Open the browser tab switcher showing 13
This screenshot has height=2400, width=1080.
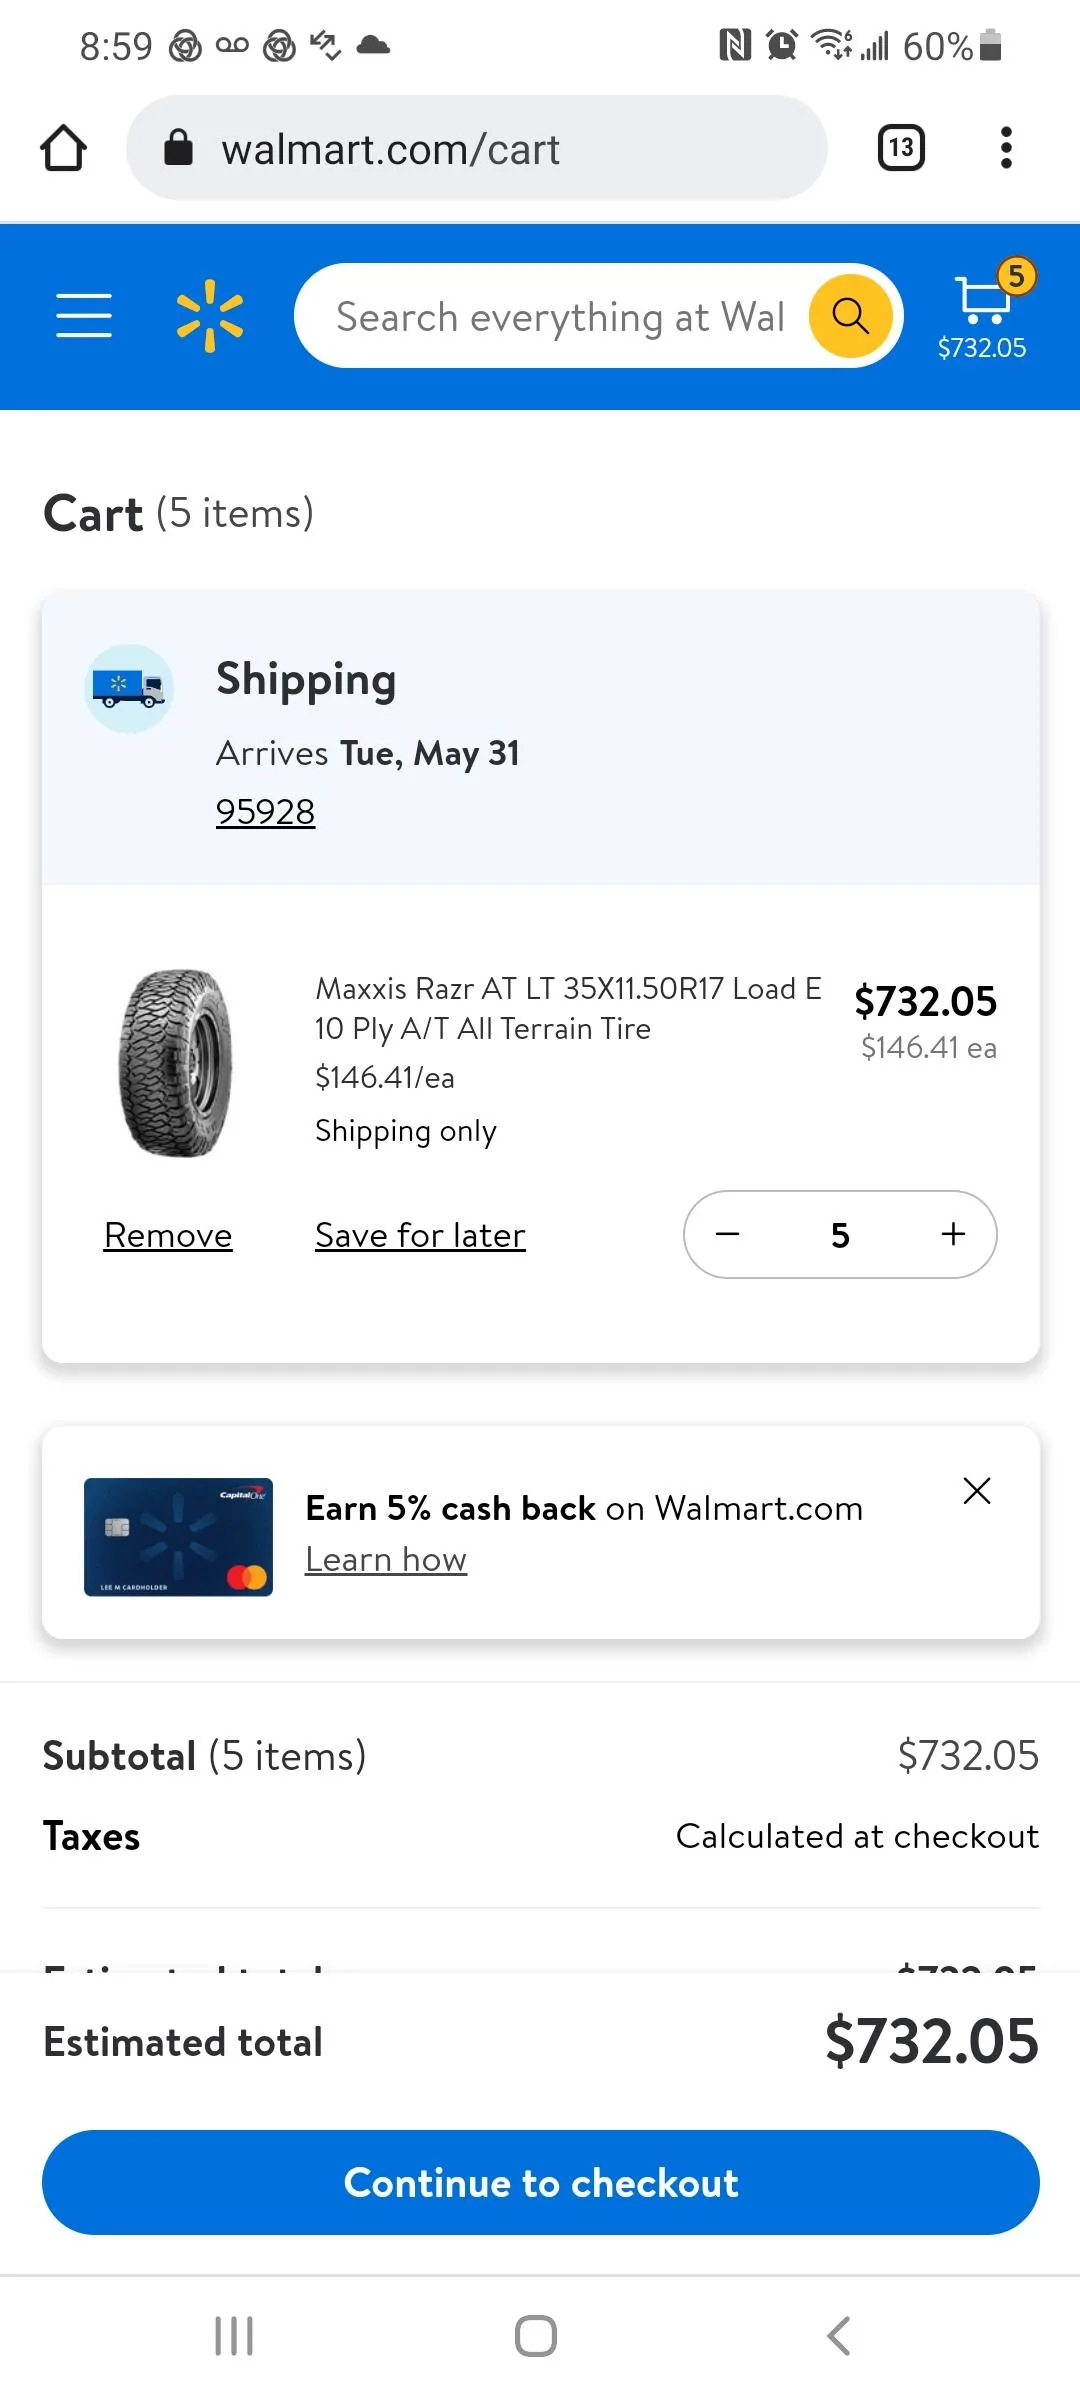pyautogui.click(x=901, y=148)
